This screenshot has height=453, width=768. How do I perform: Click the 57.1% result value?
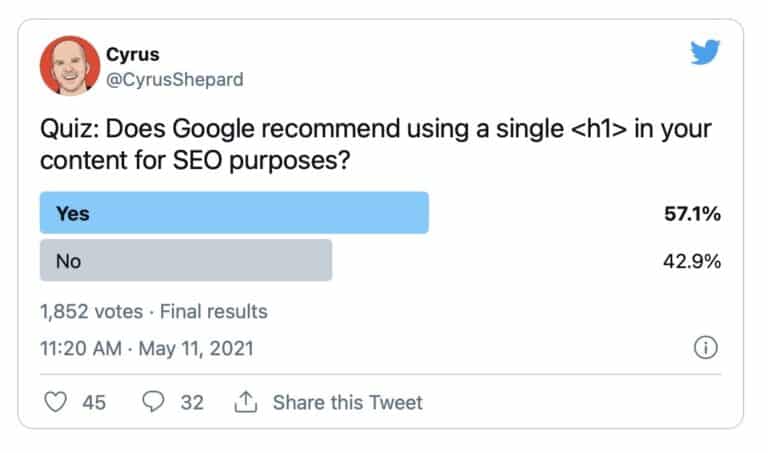coord(693,214)
